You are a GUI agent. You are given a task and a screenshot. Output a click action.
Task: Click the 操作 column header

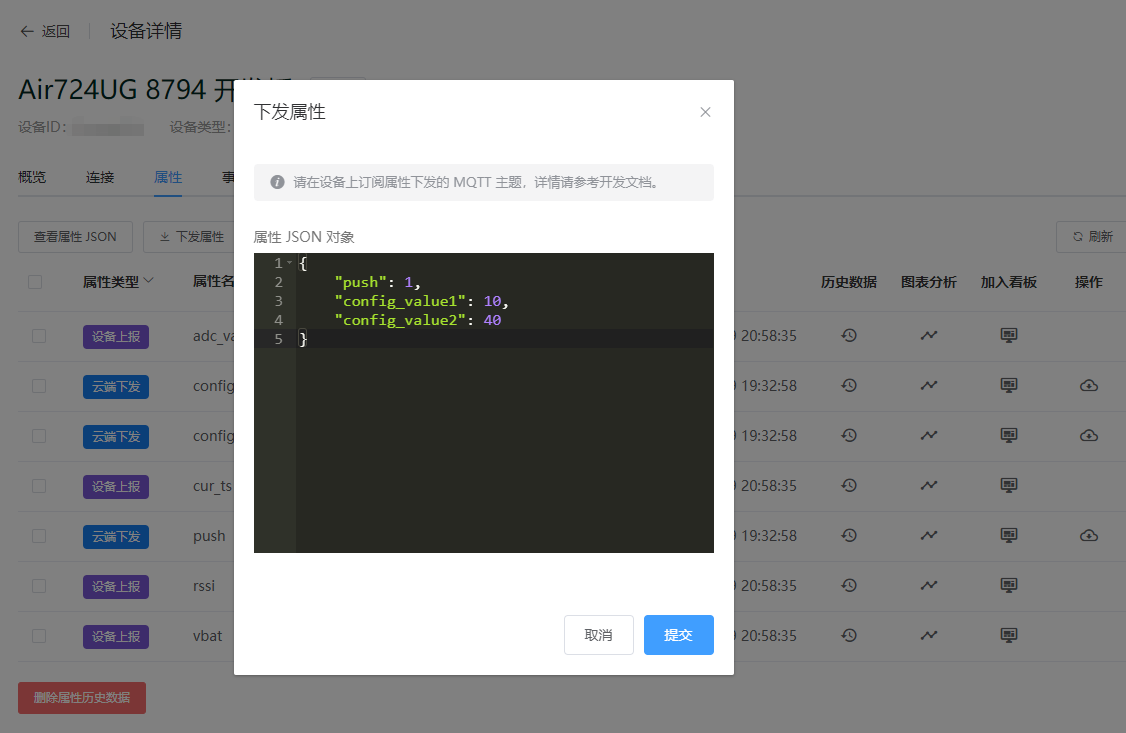click(x=1089, y=282)
